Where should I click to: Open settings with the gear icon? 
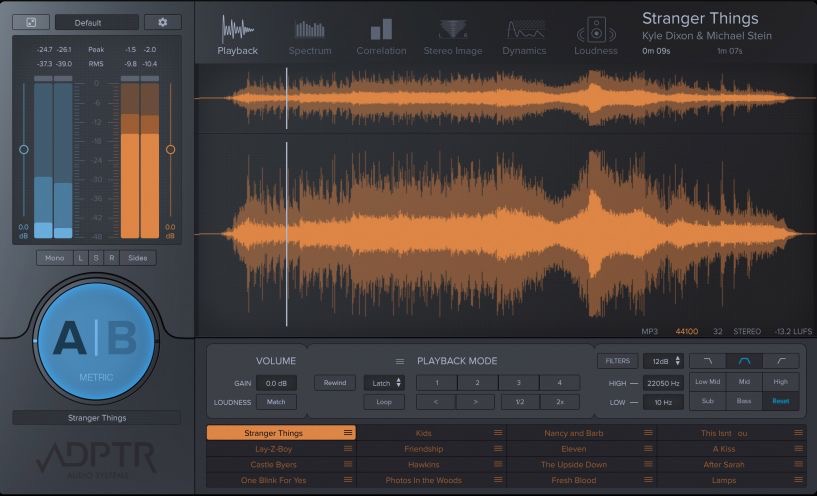163,22
